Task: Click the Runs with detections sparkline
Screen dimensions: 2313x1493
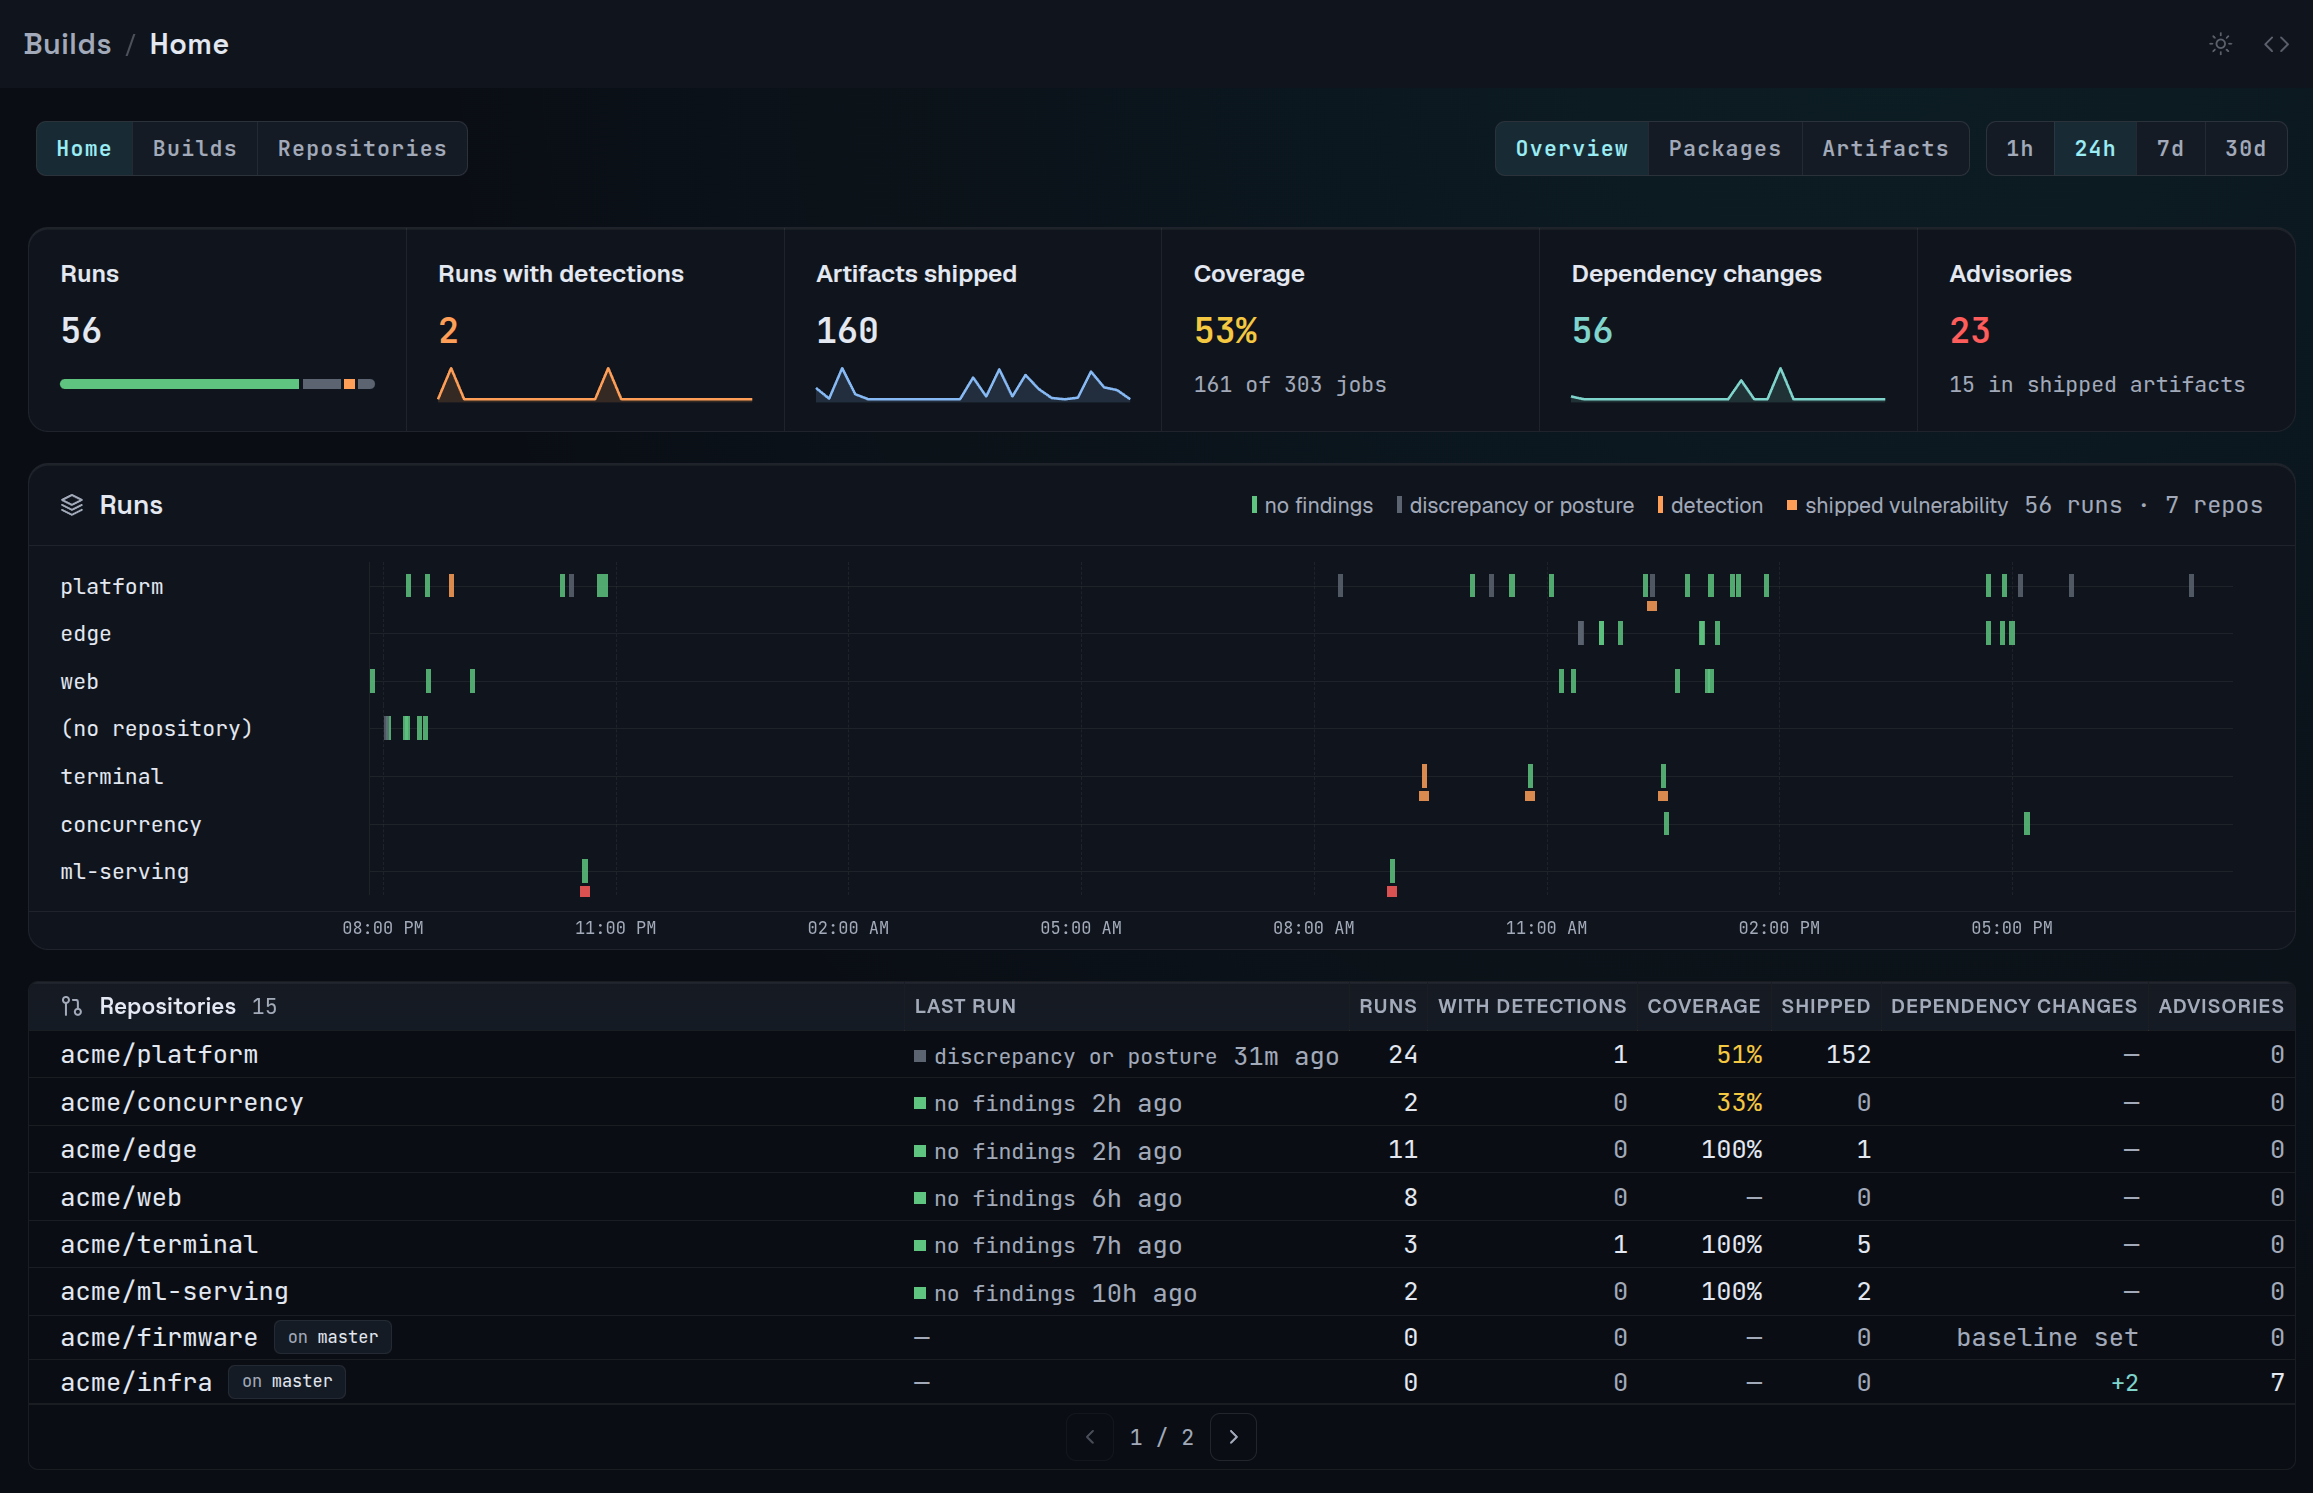Action: pos(595,384)
